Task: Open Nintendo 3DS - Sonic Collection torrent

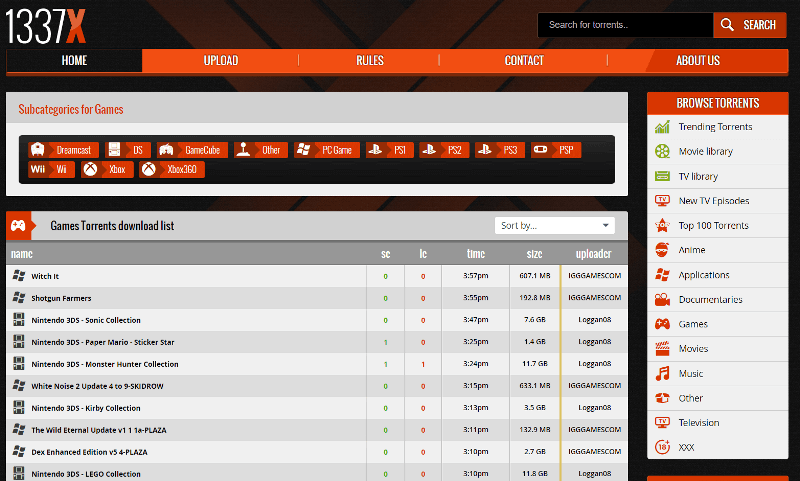Action: (86, 320)
